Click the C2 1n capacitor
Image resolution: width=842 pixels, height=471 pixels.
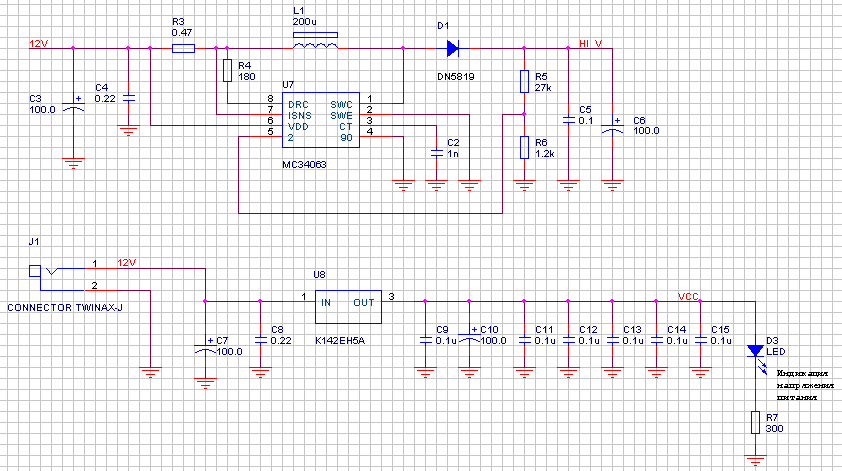click(436, 153)
